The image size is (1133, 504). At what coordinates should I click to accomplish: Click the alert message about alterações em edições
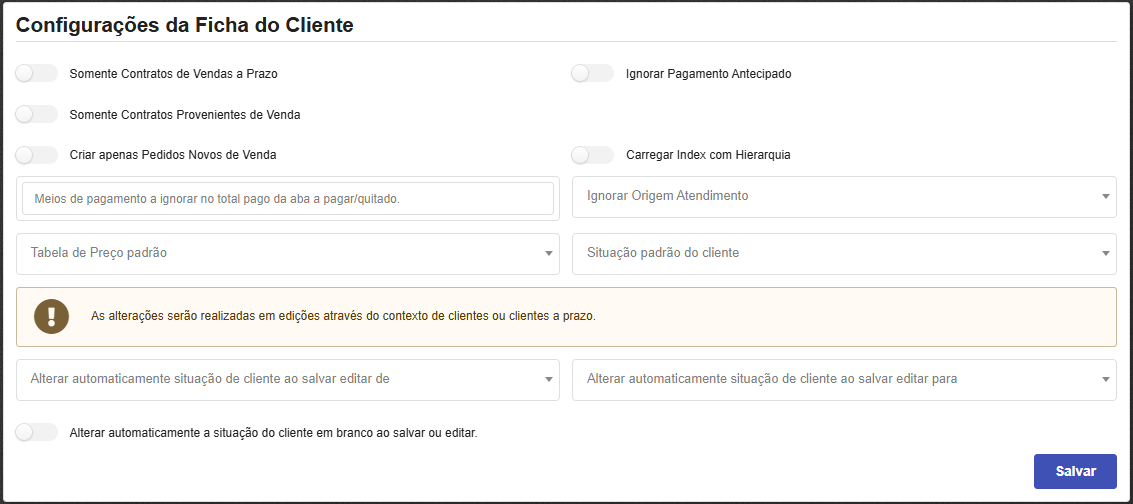343,316
